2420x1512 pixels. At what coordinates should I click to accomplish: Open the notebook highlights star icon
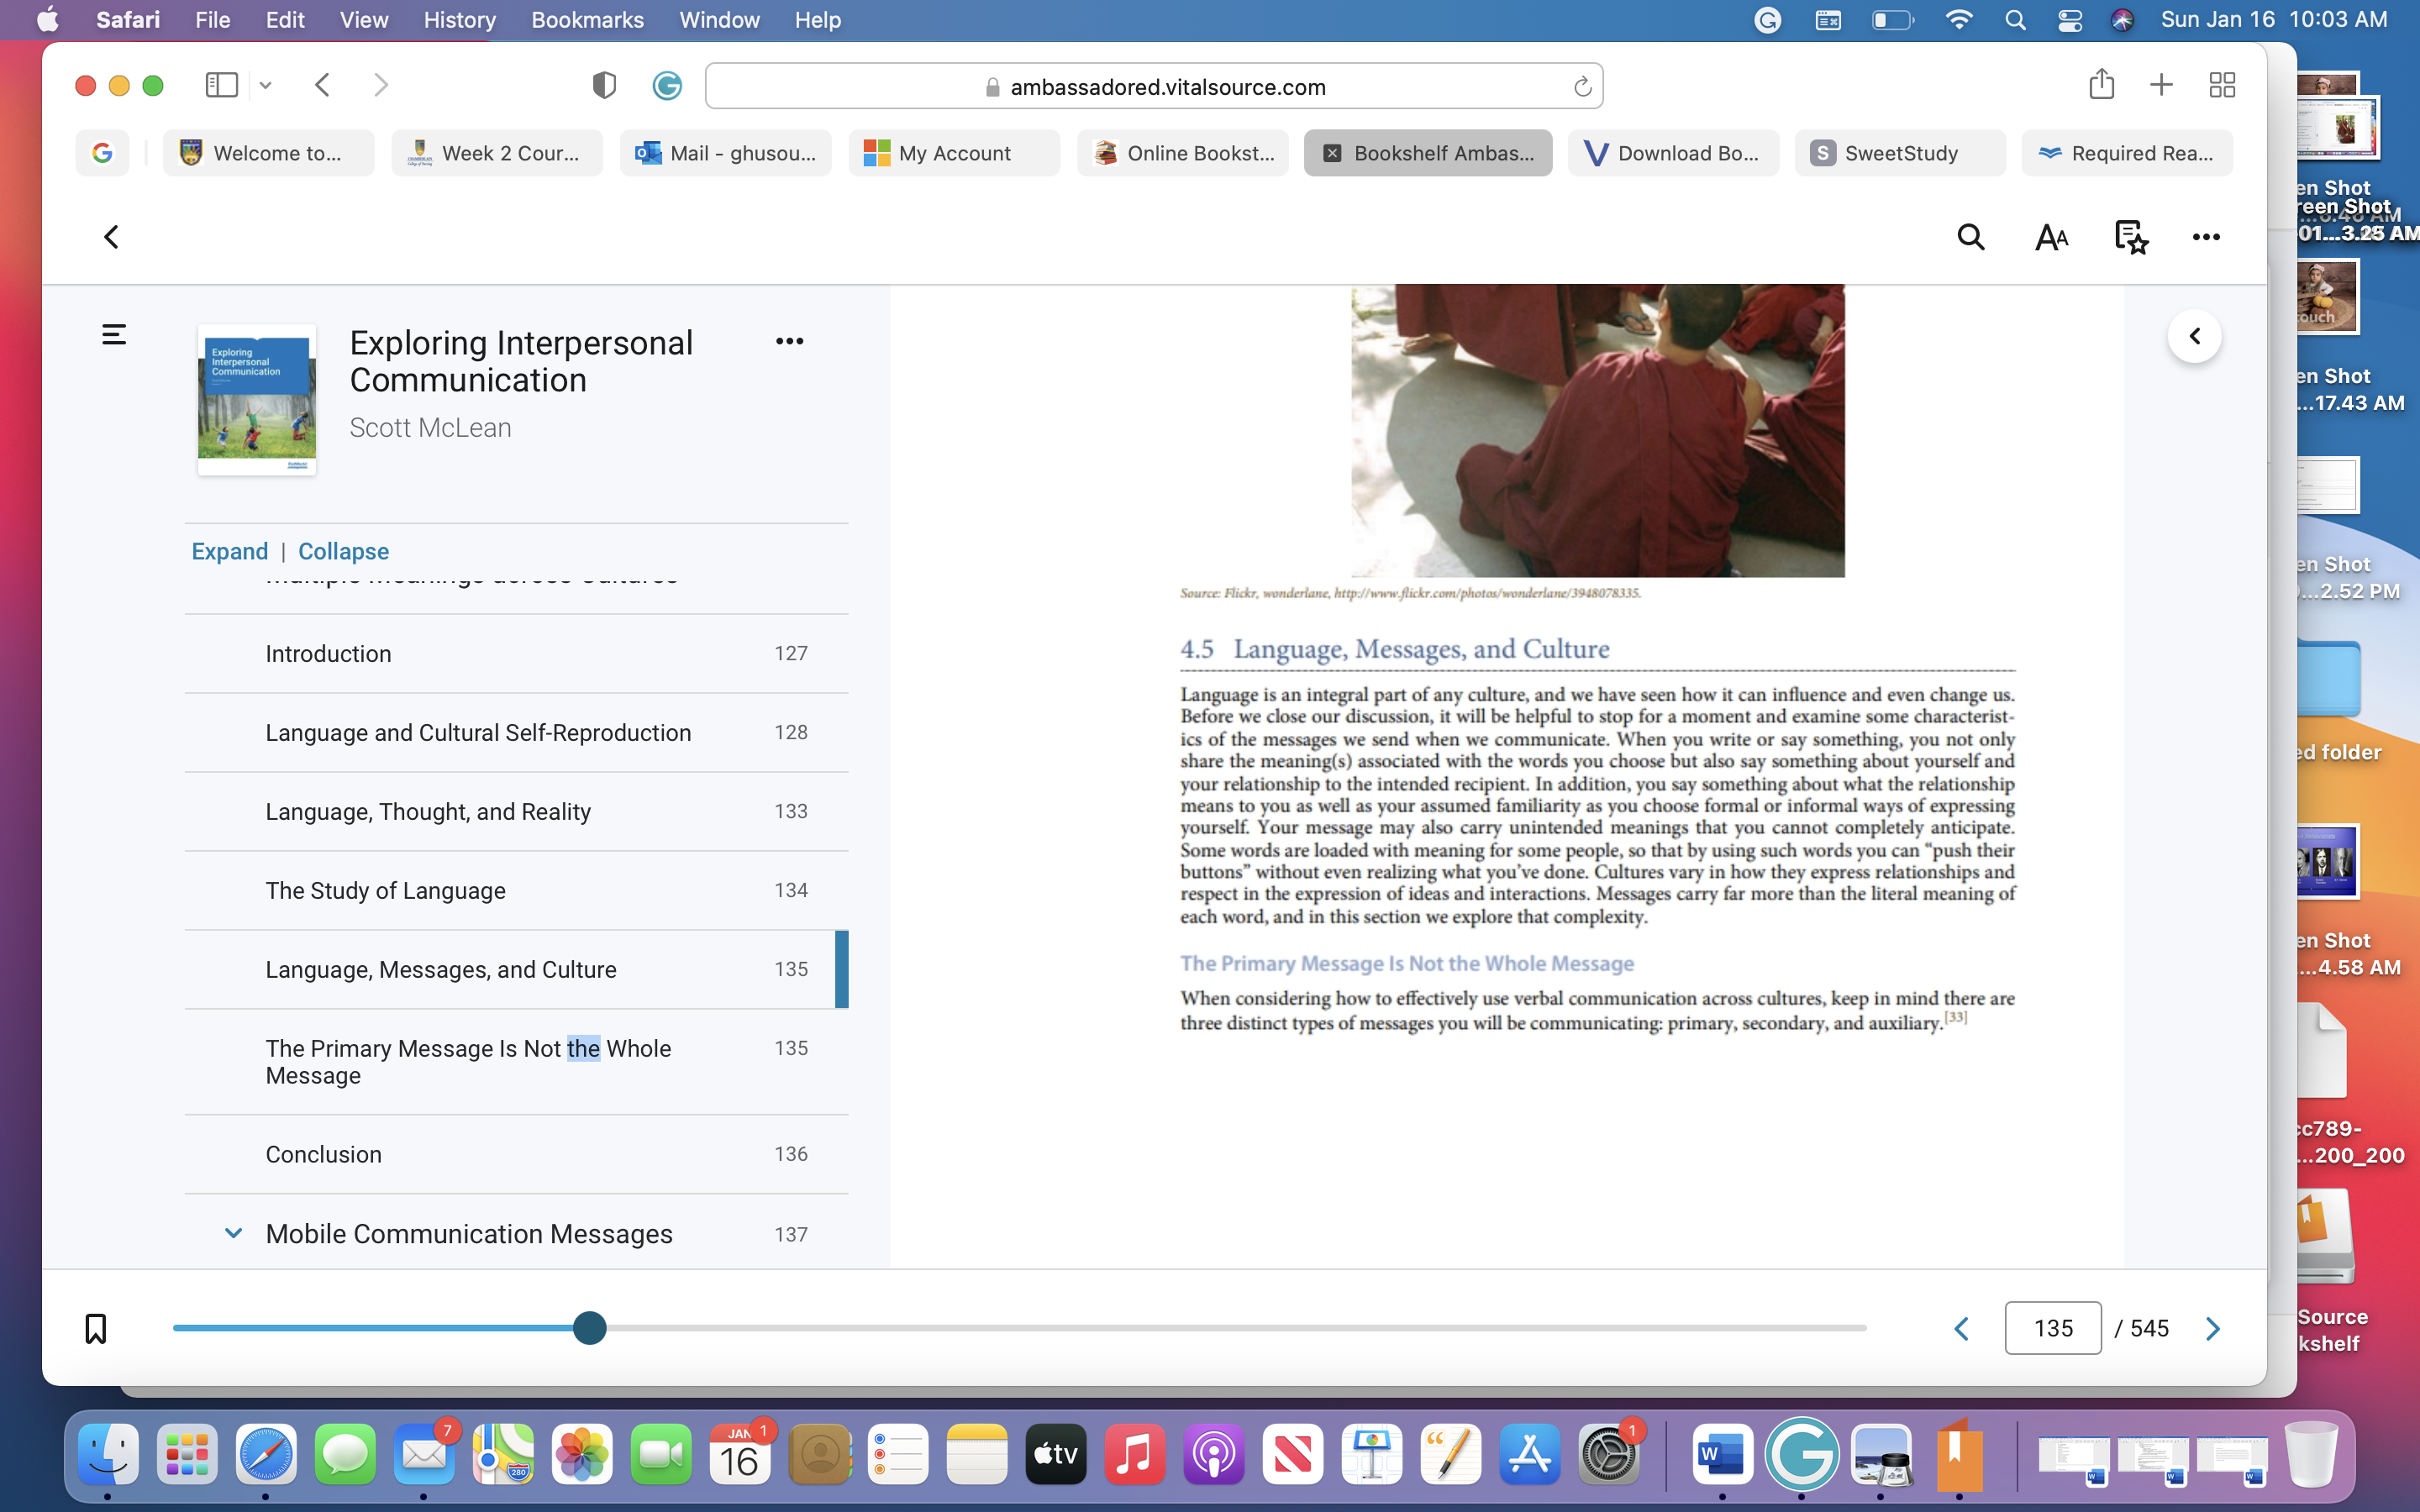(x=2131, y=237)
